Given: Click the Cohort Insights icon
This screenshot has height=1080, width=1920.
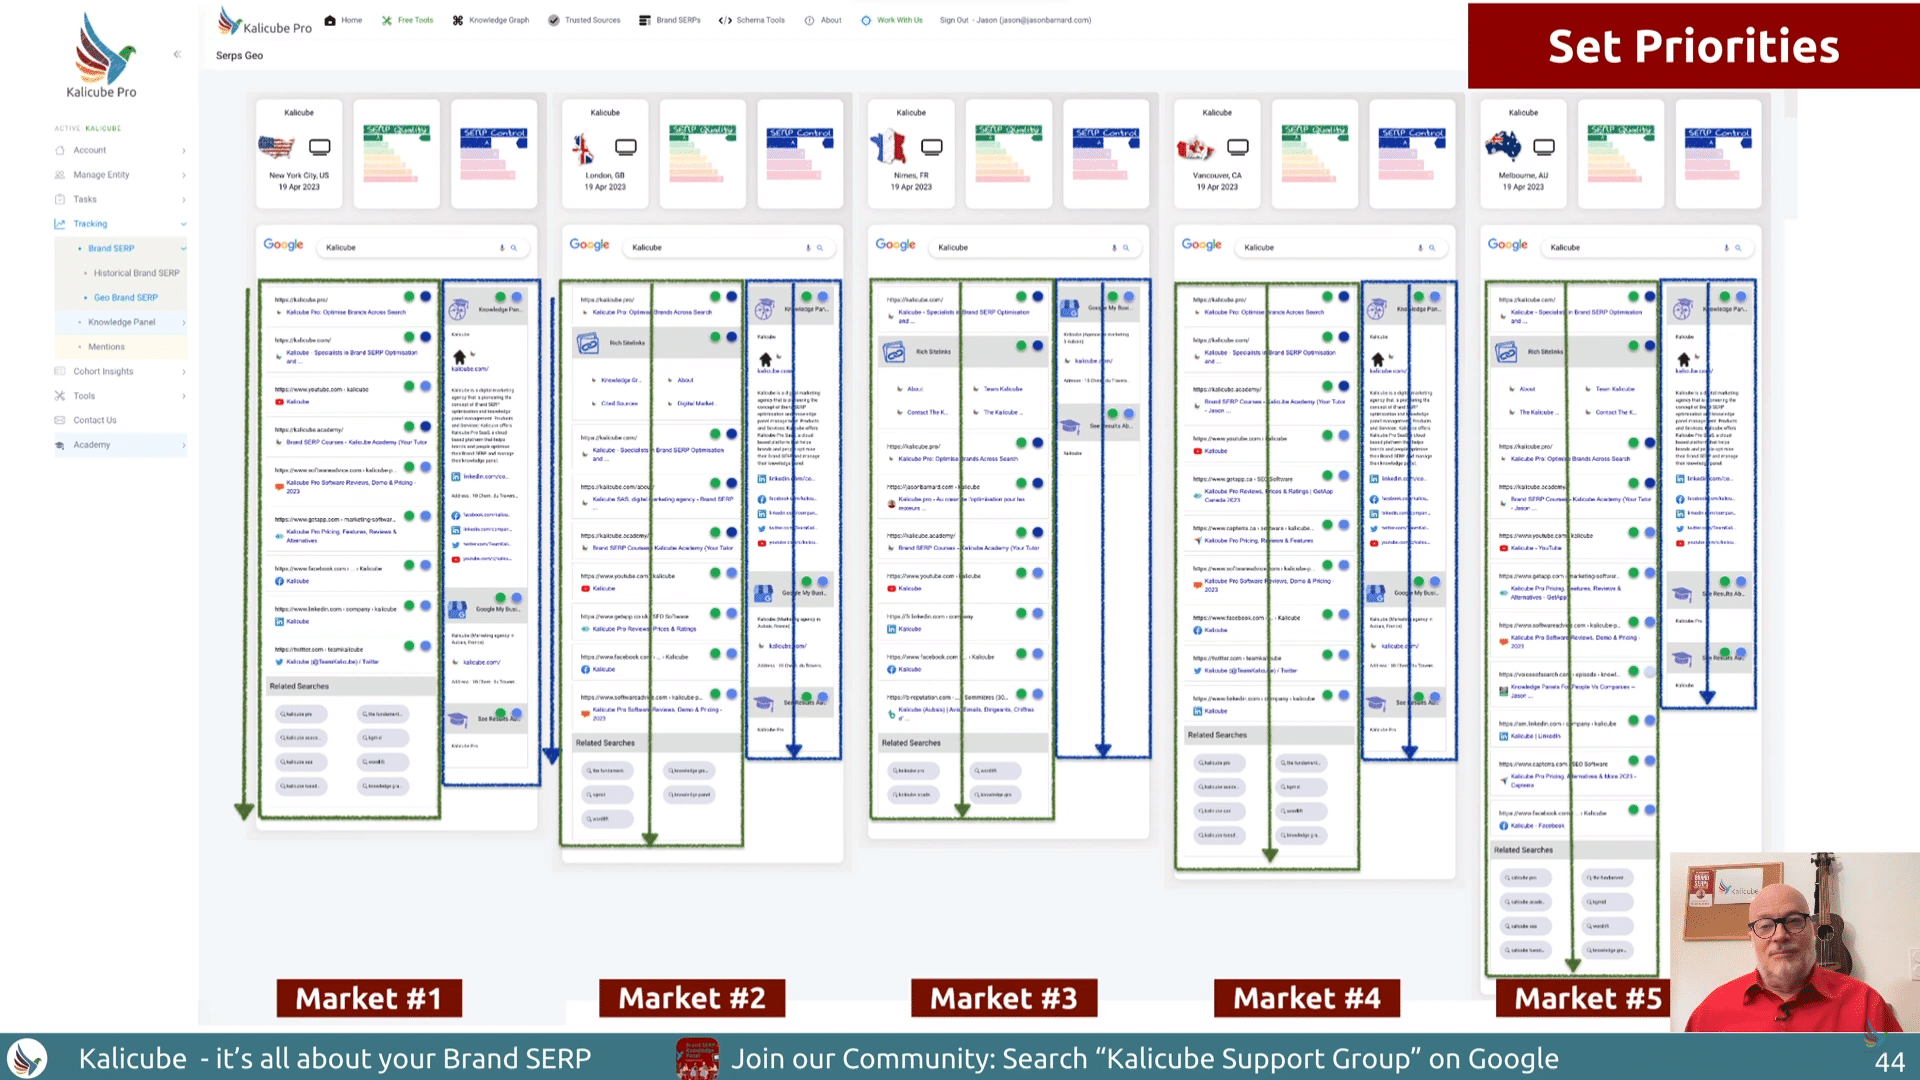Looking at the screenshot, I should (x=60, y=371).
